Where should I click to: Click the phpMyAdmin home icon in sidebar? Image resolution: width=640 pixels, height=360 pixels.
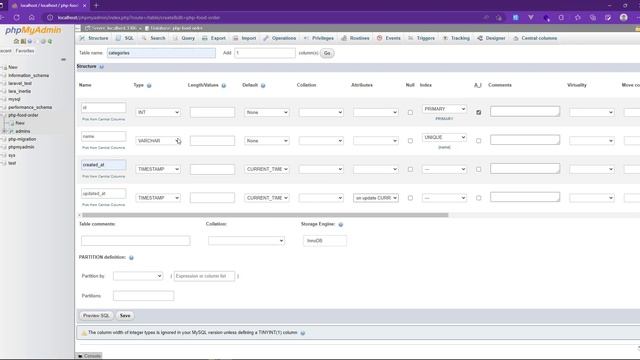pos(16,41)
